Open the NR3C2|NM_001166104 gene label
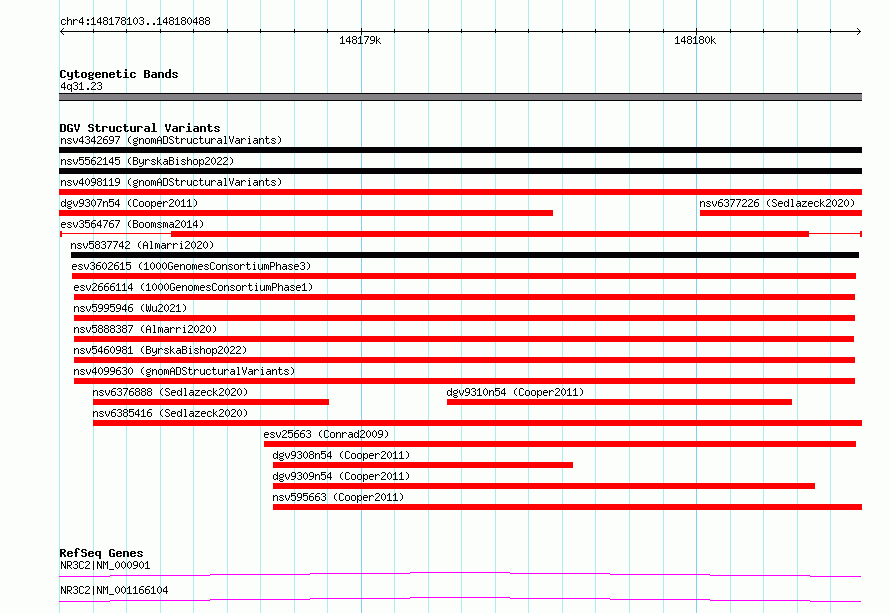The image size is (890, 613). (114, 590)
